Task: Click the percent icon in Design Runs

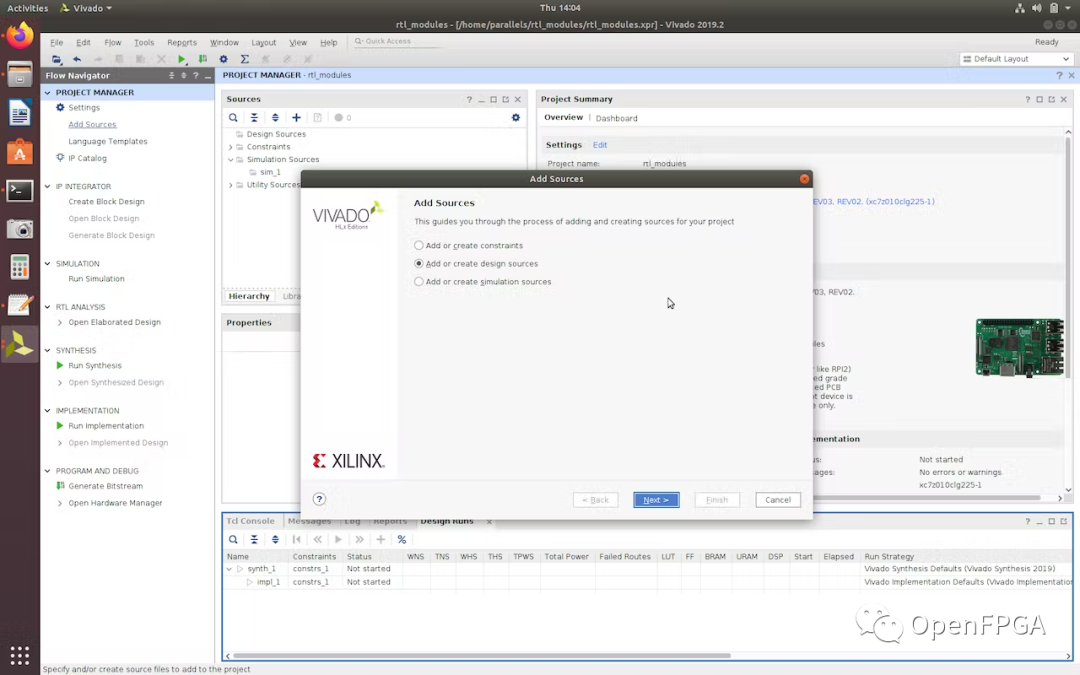Action: coord(402,539)
